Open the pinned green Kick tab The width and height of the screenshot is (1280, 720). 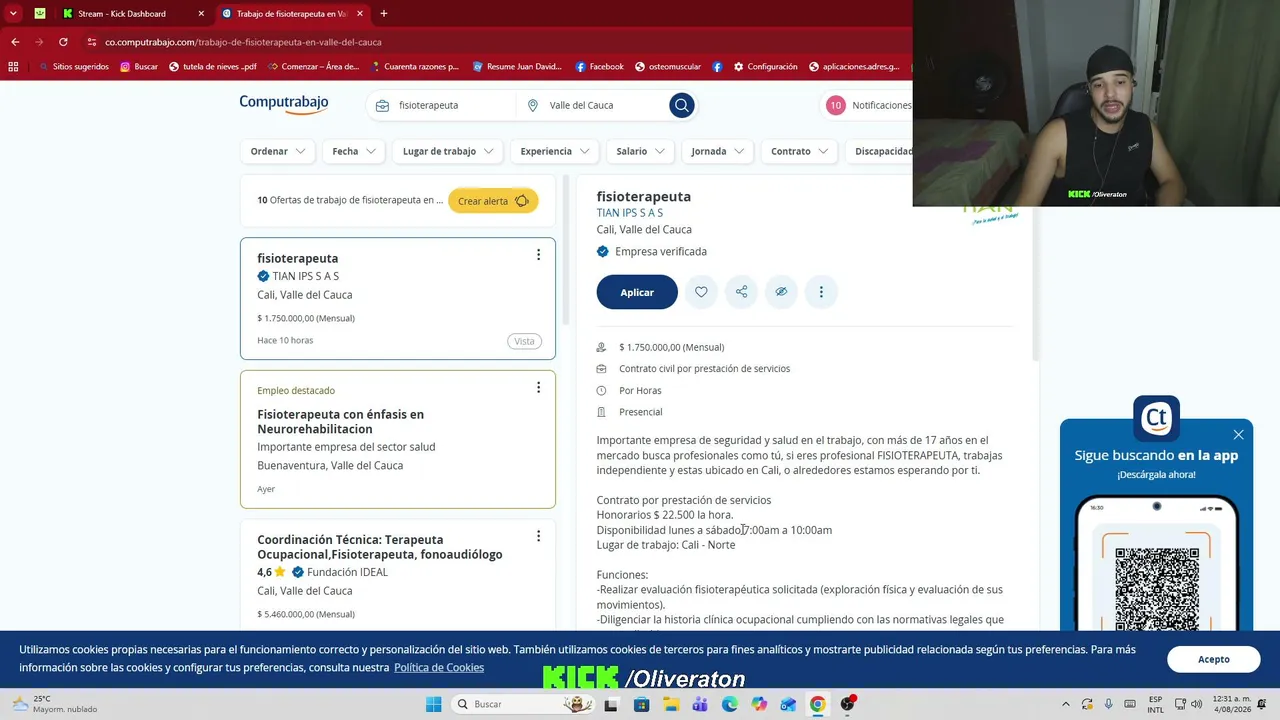(x=40, y=14)
